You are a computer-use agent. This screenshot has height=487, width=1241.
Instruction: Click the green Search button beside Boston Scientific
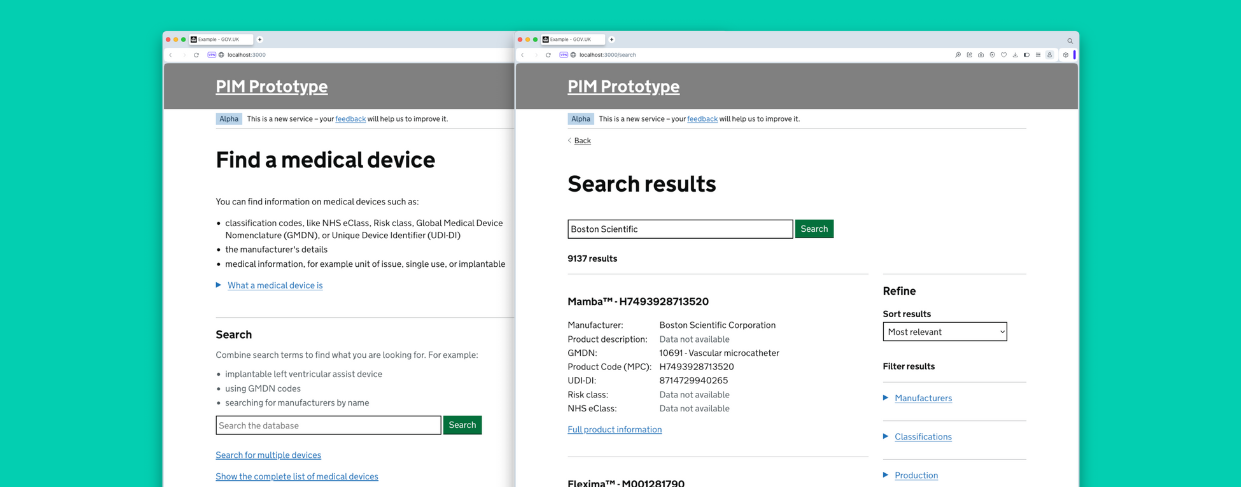[x=814, y=229]
